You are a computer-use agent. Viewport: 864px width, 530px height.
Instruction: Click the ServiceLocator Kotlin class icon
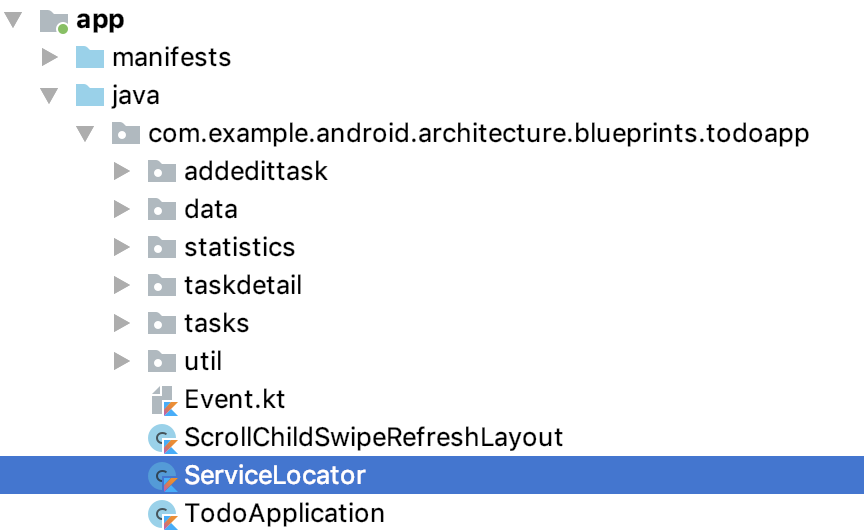click(x=162, y=476)
